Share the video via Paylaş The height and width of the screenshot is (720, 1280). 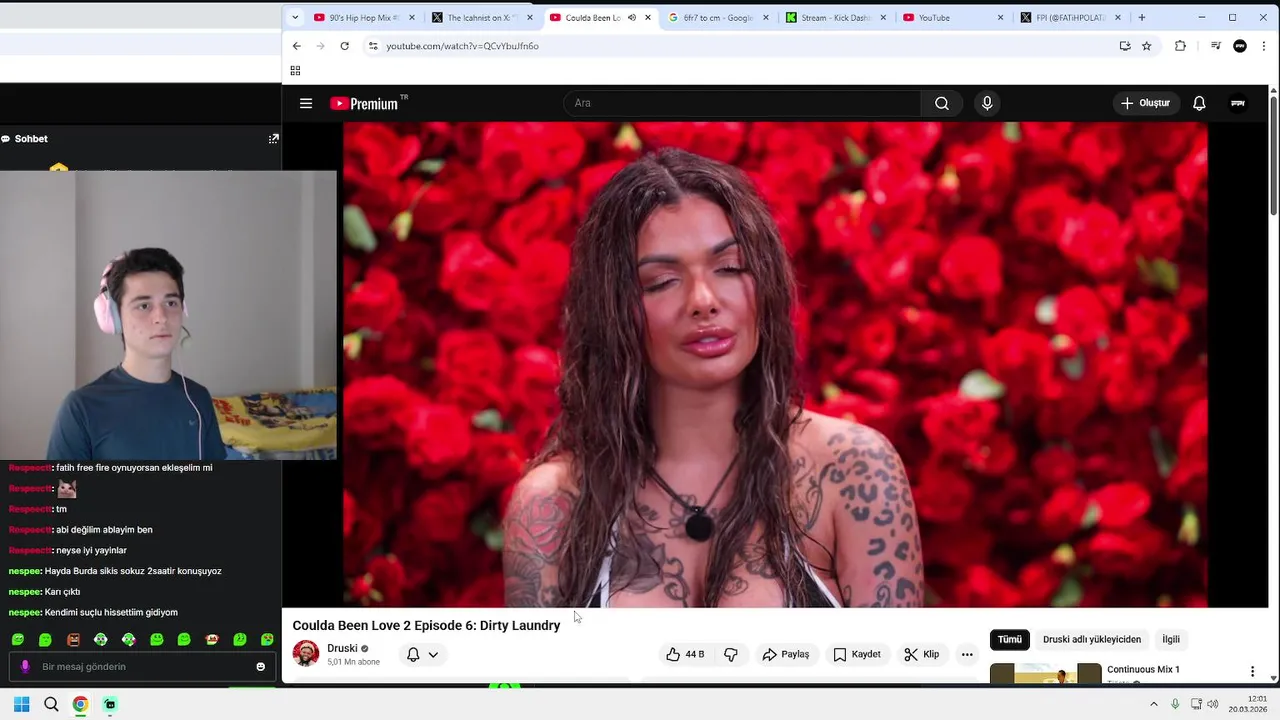(x=786, y=654)
